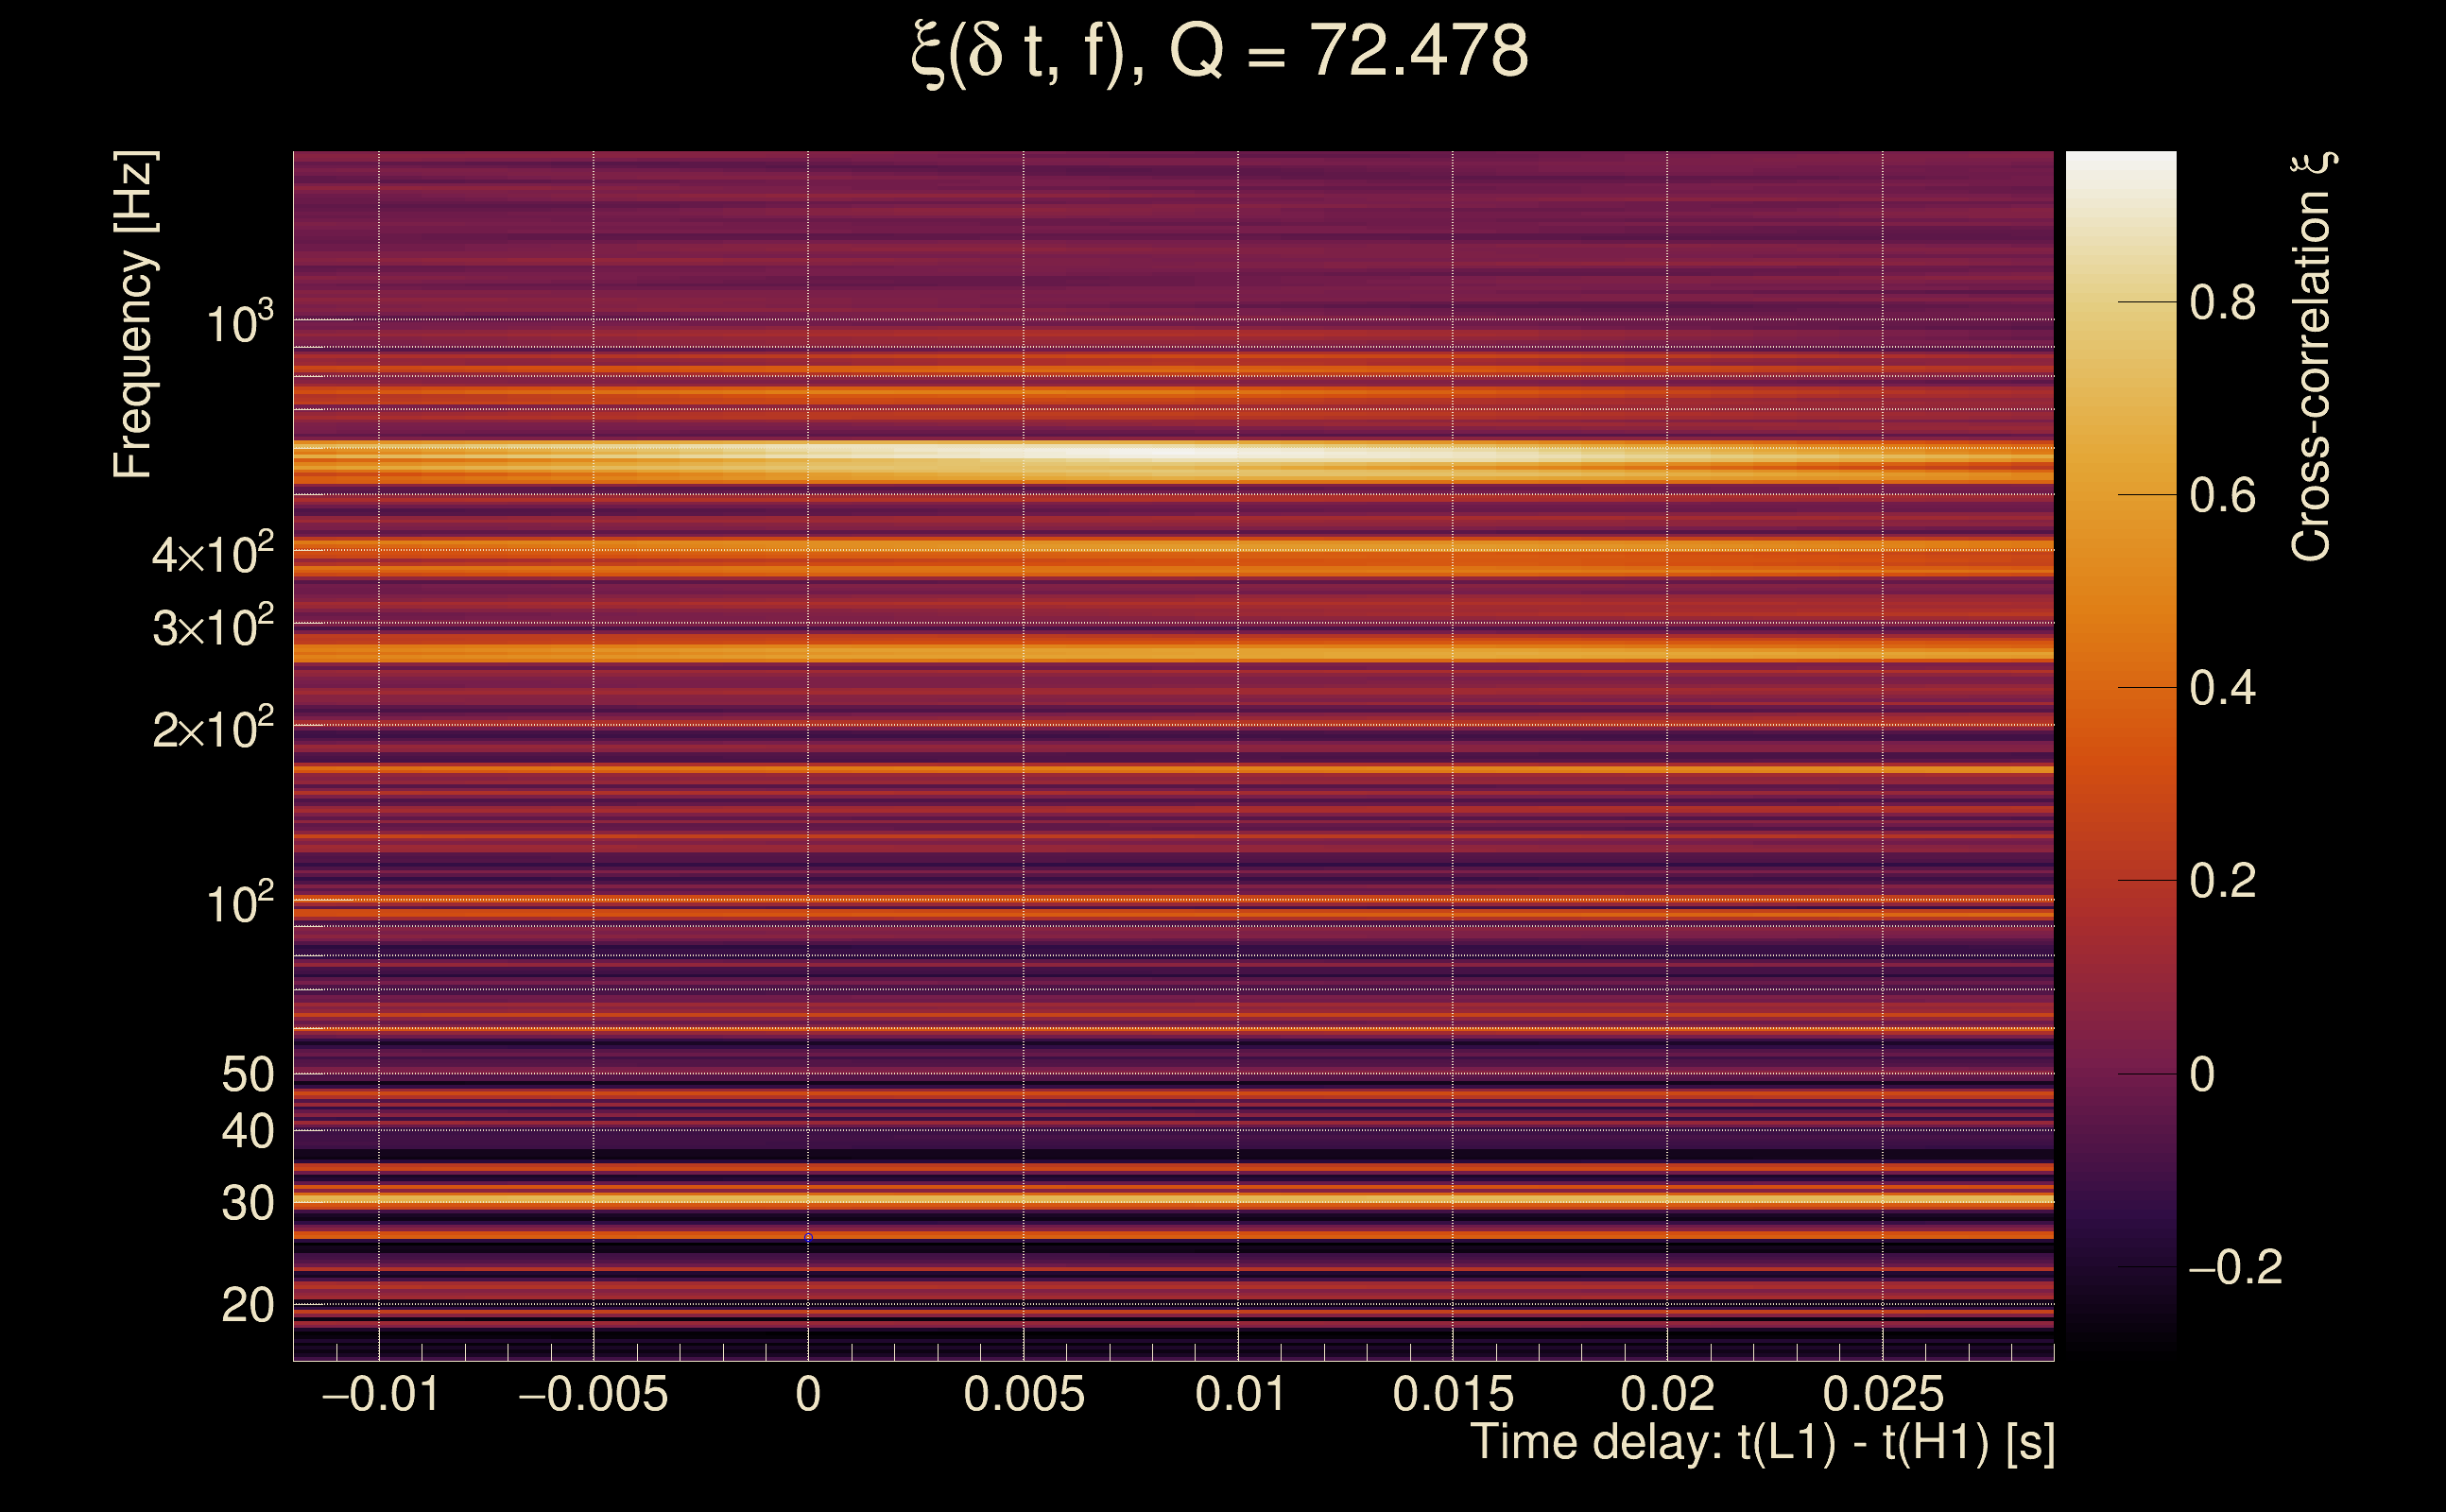The image size is (2446, 1512).
Task: Click the top white end of the colorbar
Action: [2120, 165]
